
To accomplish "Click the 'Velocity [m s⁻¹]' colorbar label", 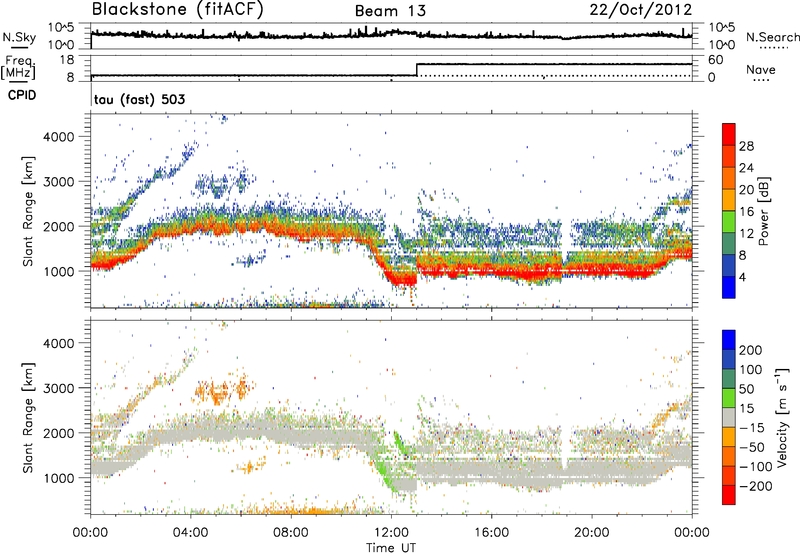I will point(781,417).
